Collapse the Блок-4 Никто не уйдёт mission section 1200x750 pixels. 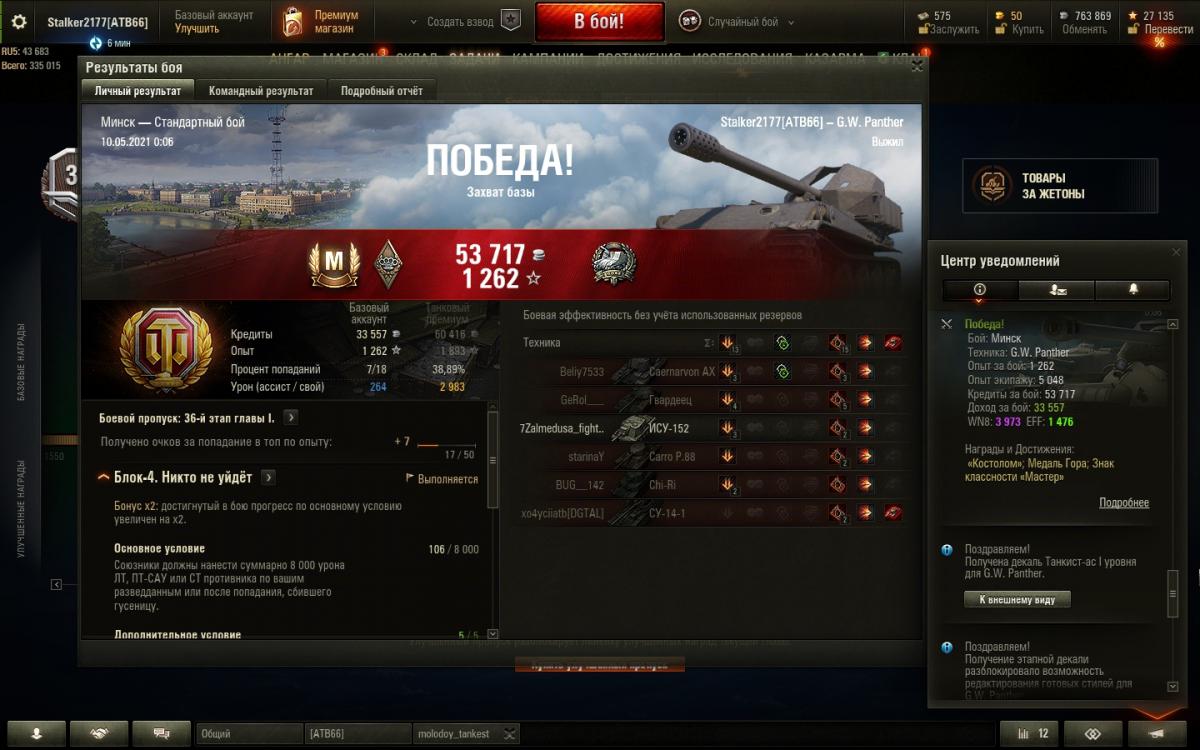104,478
